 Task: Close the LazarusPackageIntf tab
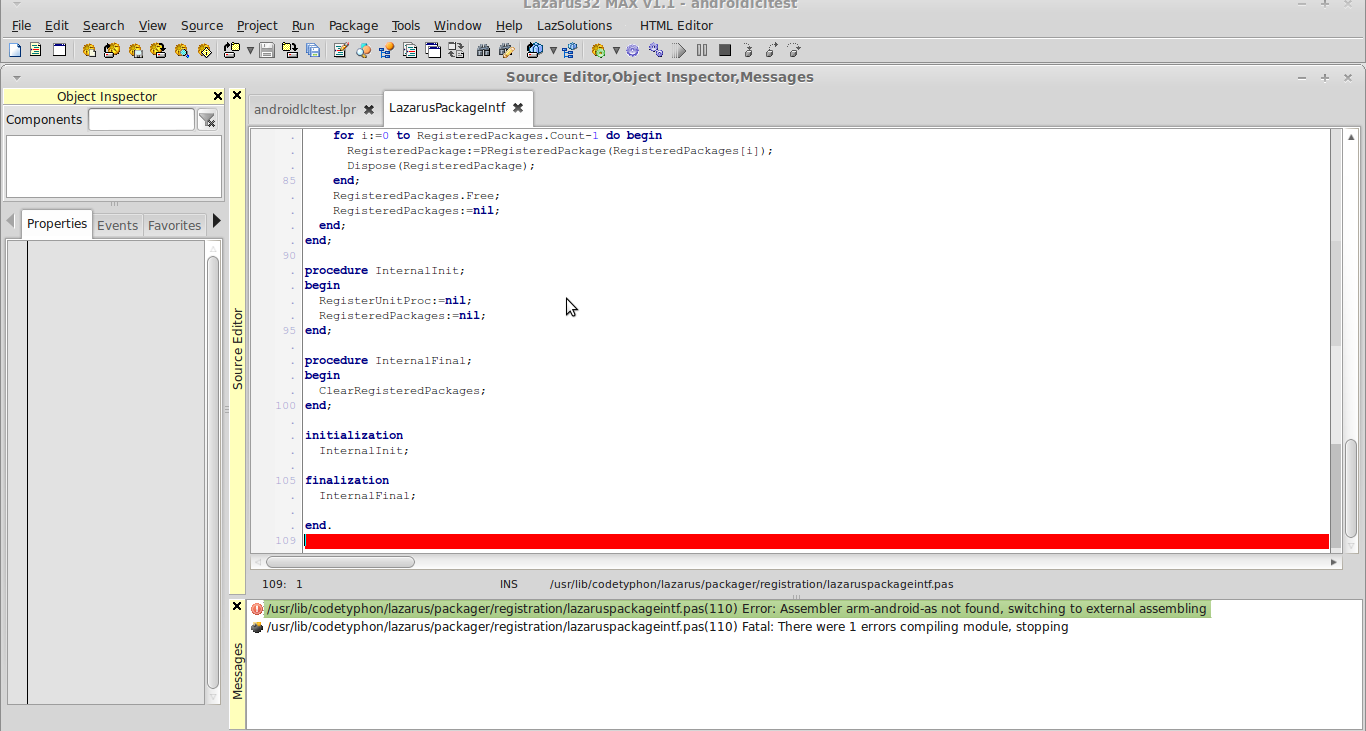(x=518, y=108)
